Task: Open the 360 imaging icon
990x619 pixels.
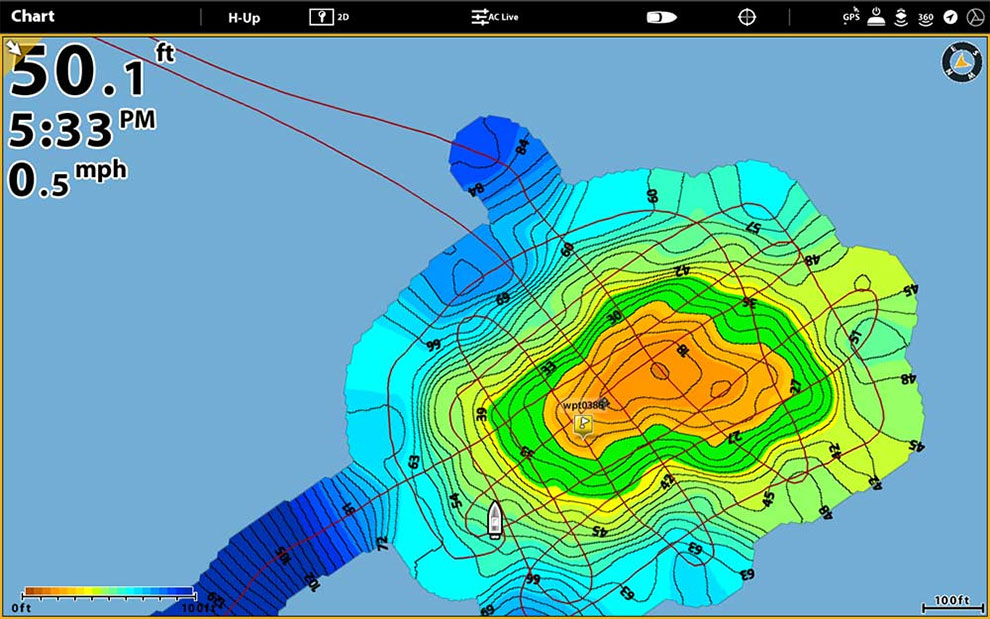Action: pyautogui.click(x=925, y=17)
